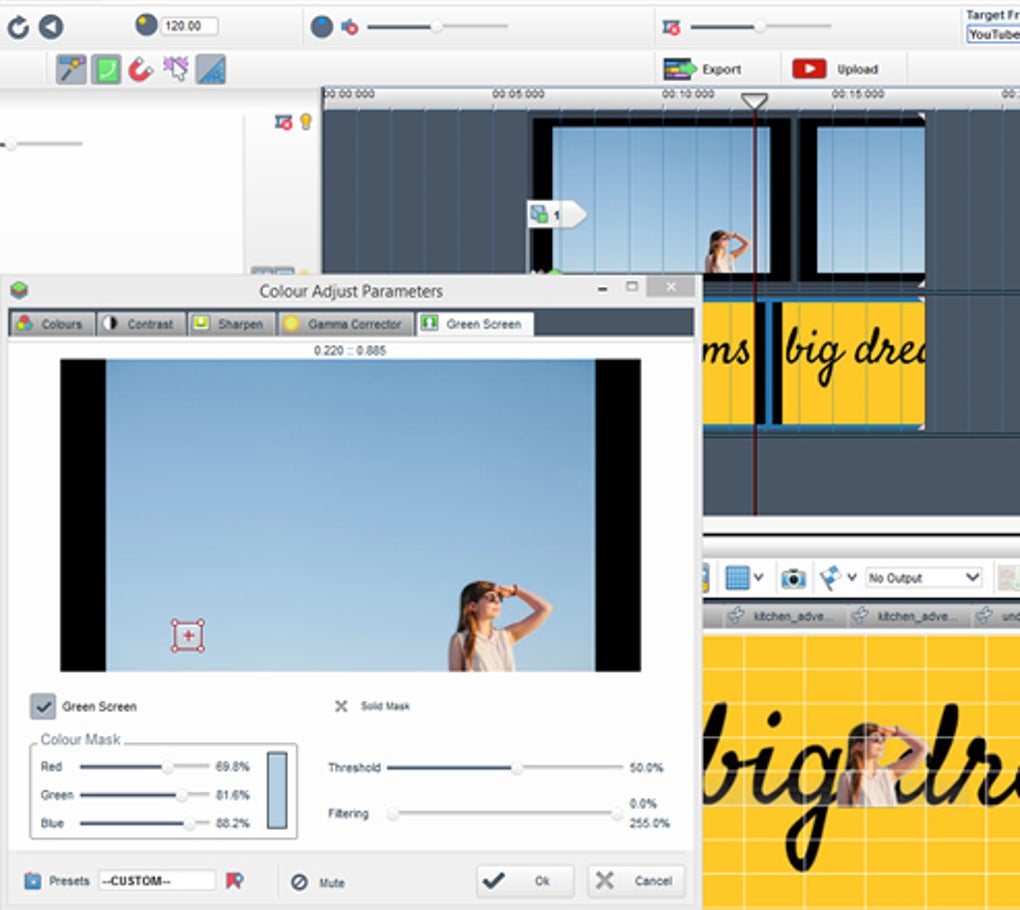Click the Presets save icon
Screen dimensions: 1020x910
pyautogui.click(x=33, y=881)
